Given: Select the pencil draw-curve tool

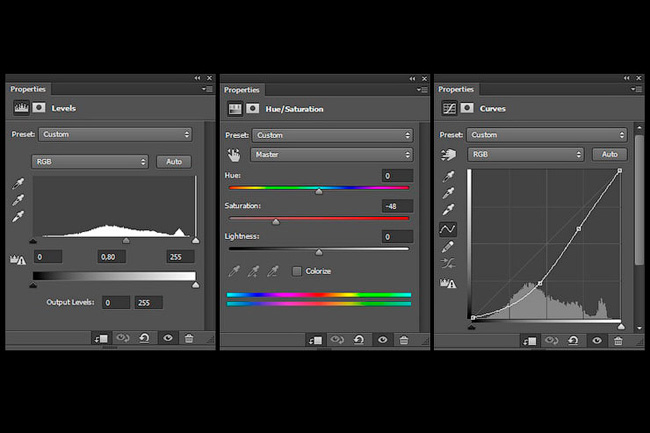Looking at the screenshot, I should (x=448, y=247).
